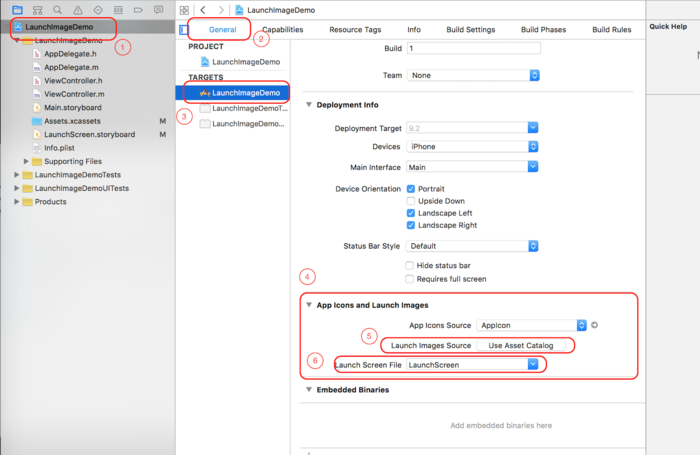This screenshot has height=455, width=700.
Task: Click the related items grid icon
Action: point(184,10)
